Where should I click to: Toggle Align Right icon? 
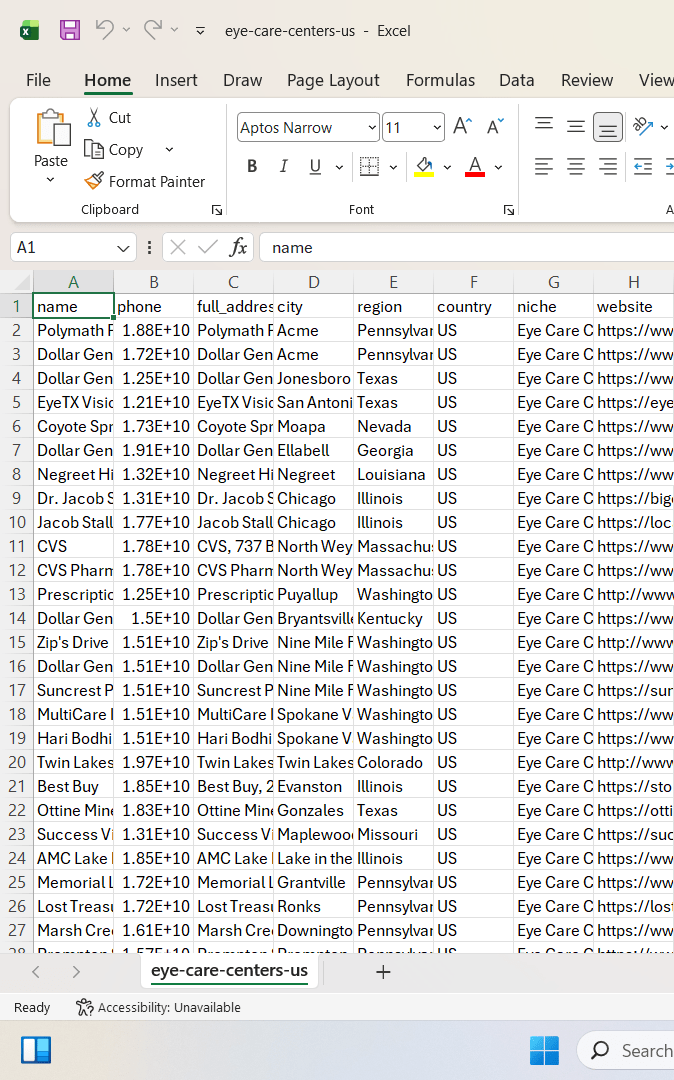point(607,167)
